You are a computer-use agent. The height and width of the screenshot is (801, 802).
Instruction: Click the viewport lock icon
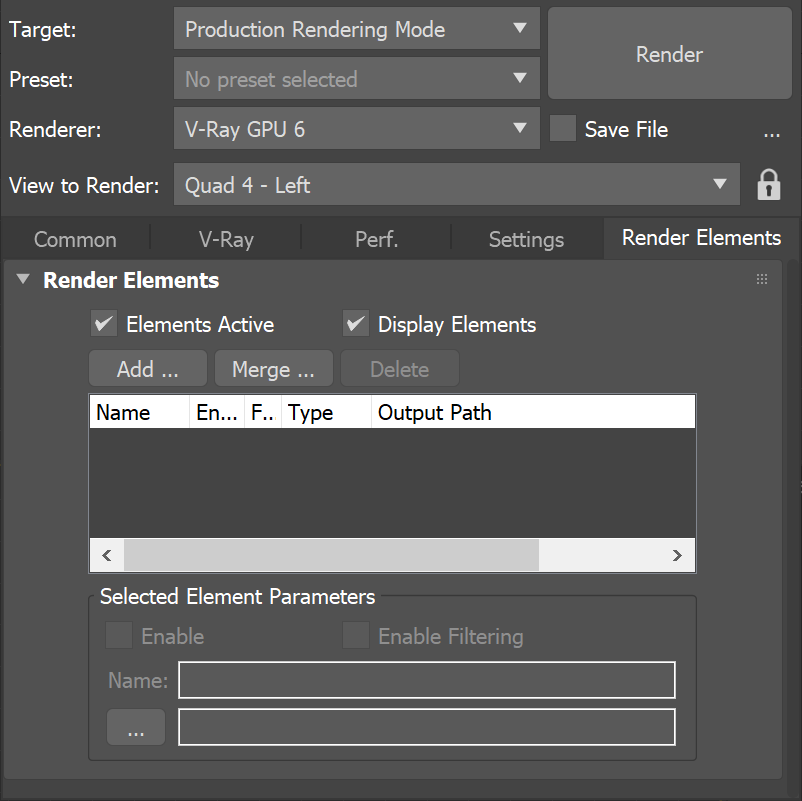[x=768, y=184]
